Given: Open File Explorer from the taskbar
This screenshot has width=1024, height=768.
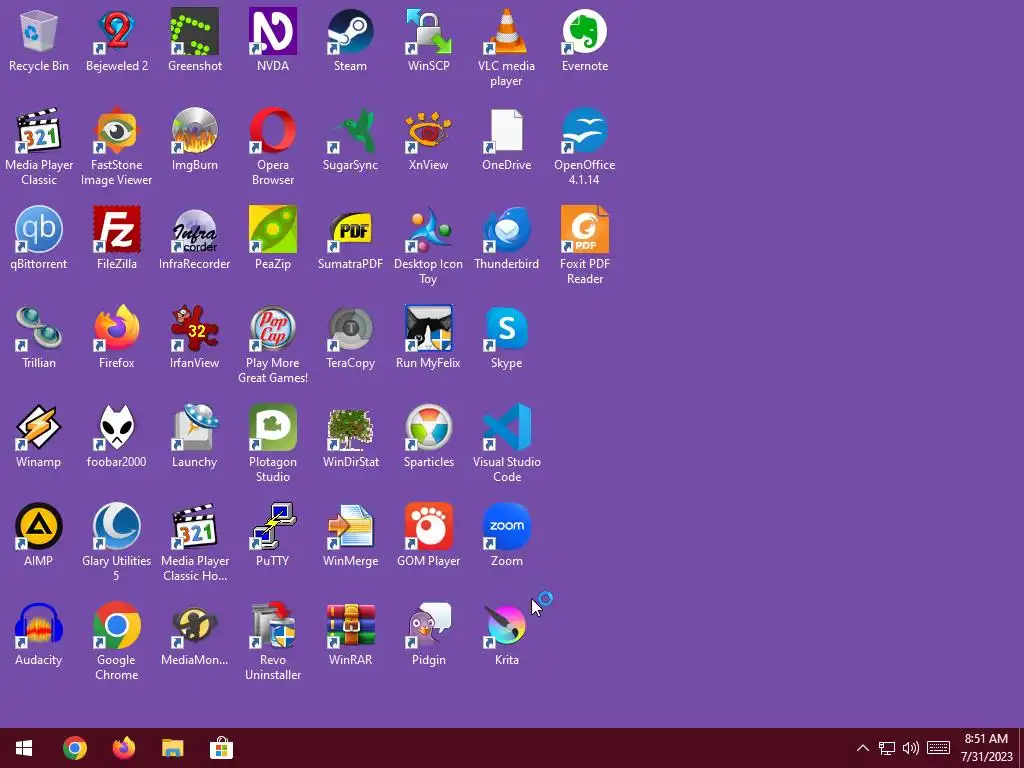Looking at the screenshot, I should (172, 748).
